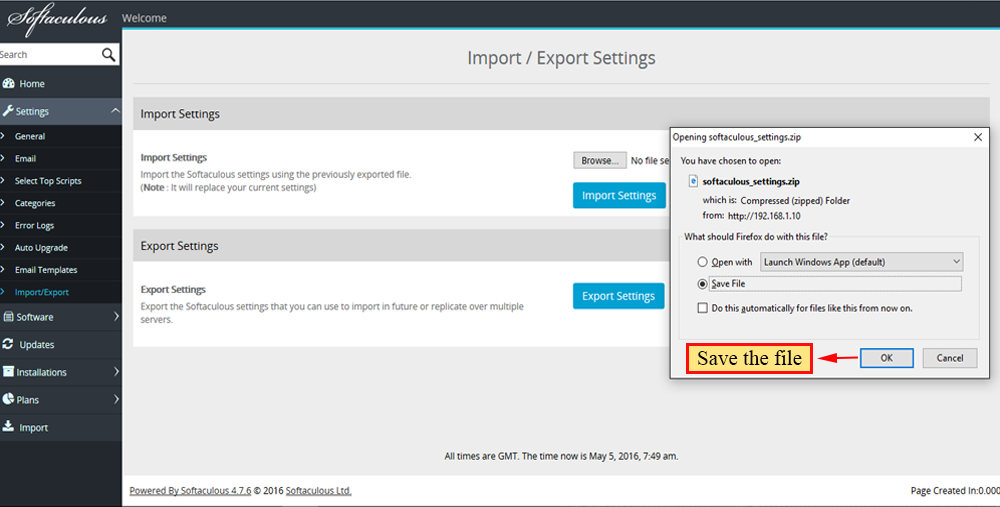The width and height of the screenshot is (1000, 507).
Task: Click the Plans pie chart icon
Action: 8,399
